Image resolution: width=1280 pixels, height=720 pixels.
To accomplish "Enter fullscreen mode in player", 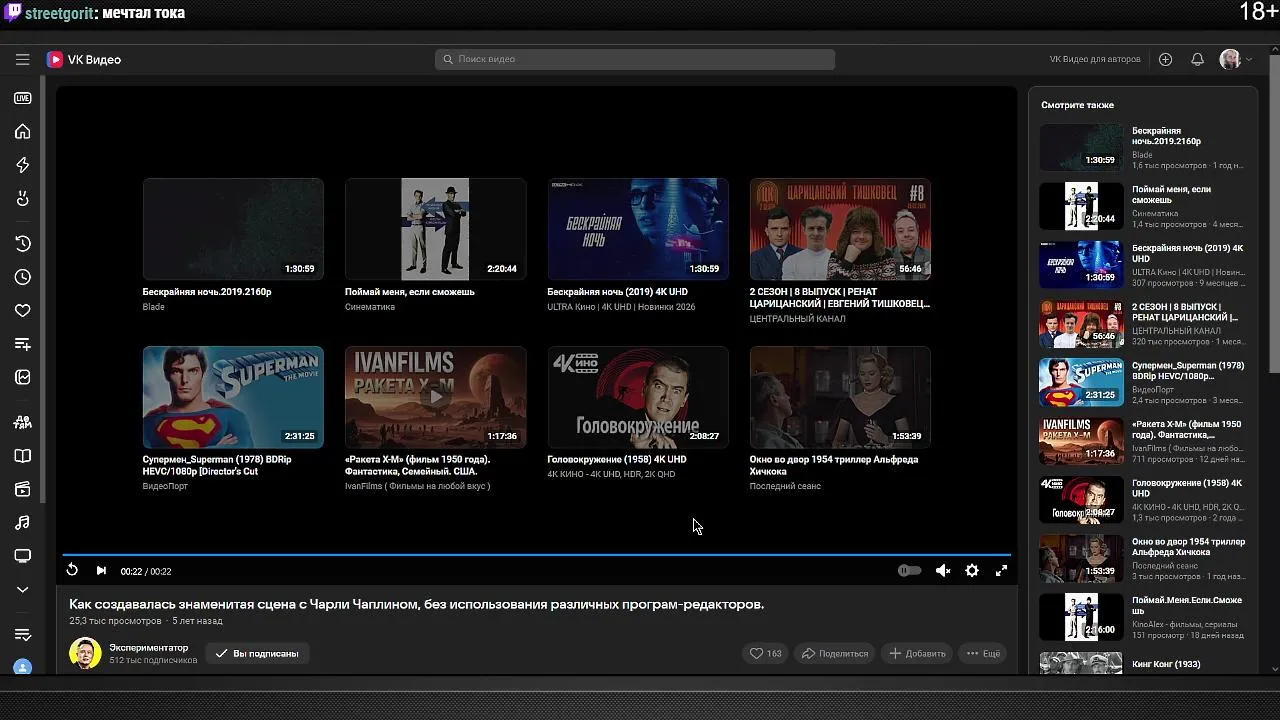I will (1001, 570).
